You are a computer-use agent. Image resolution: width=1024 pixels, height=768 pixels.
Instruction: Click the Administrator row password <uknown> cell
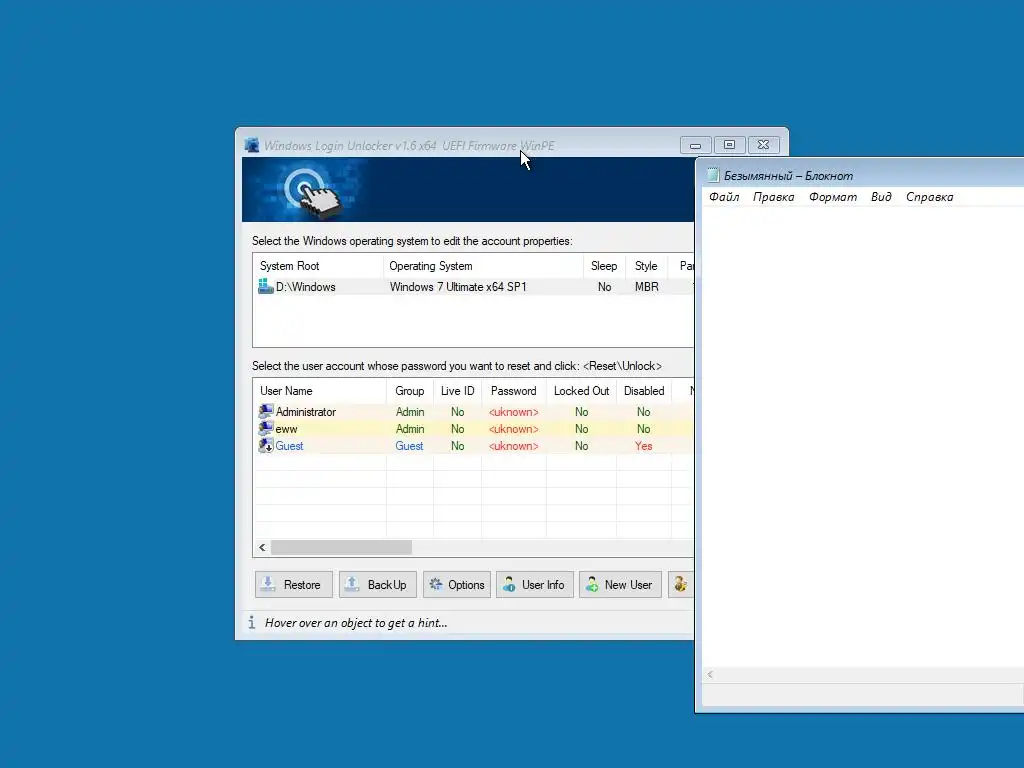pyautogui.click(x=513, y=412)
